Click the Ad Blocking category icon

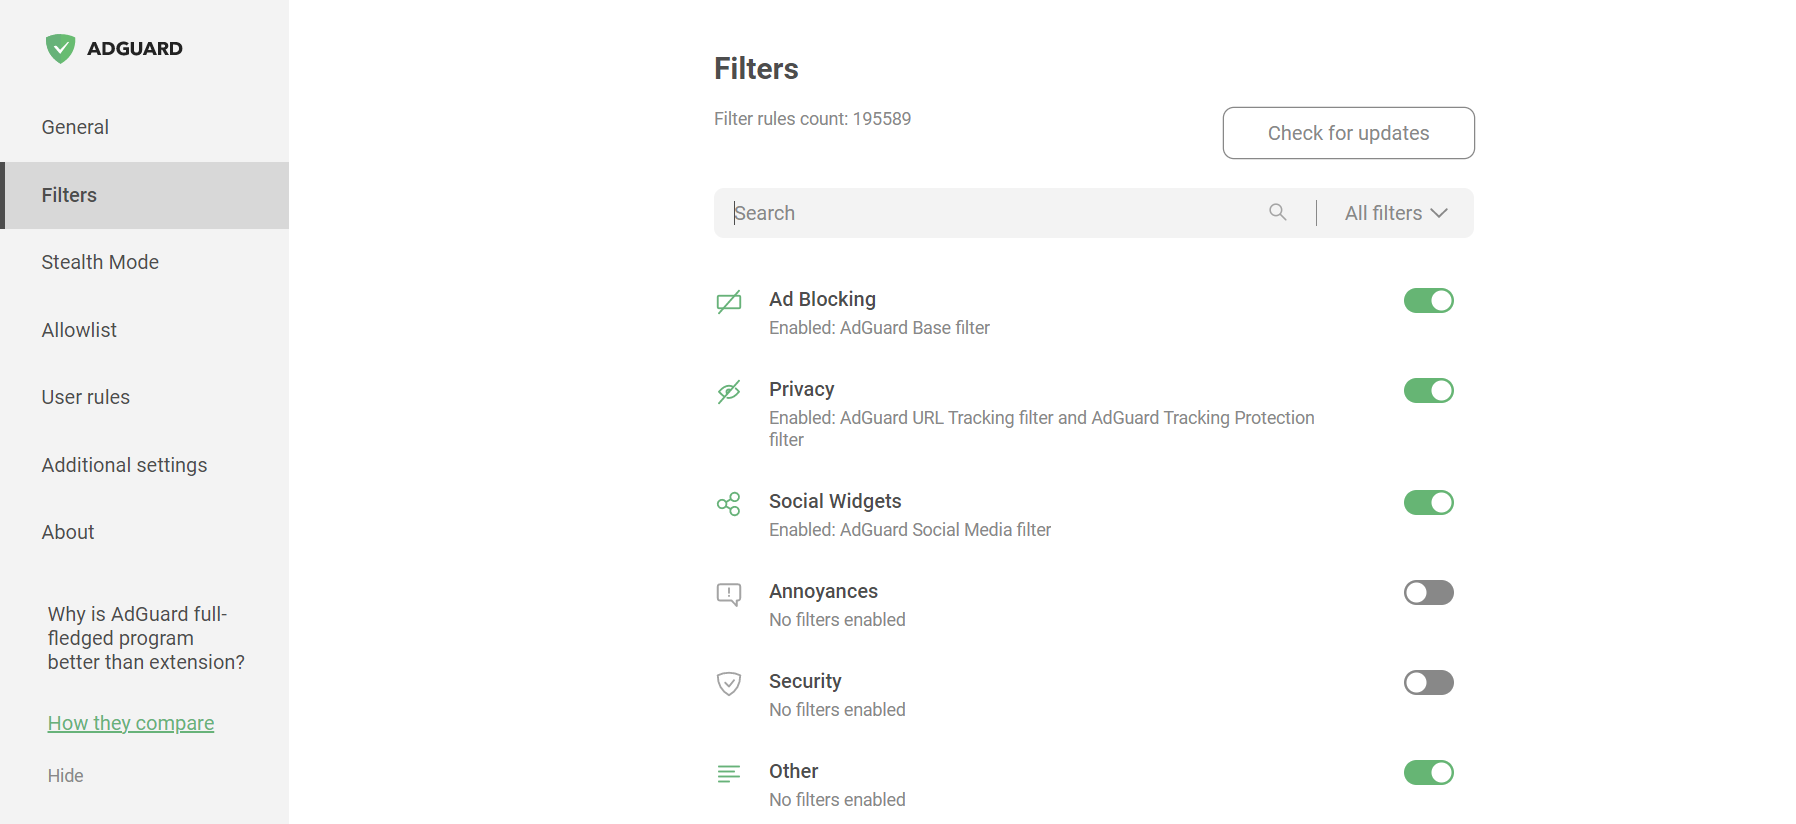click(x=729, y=301)
